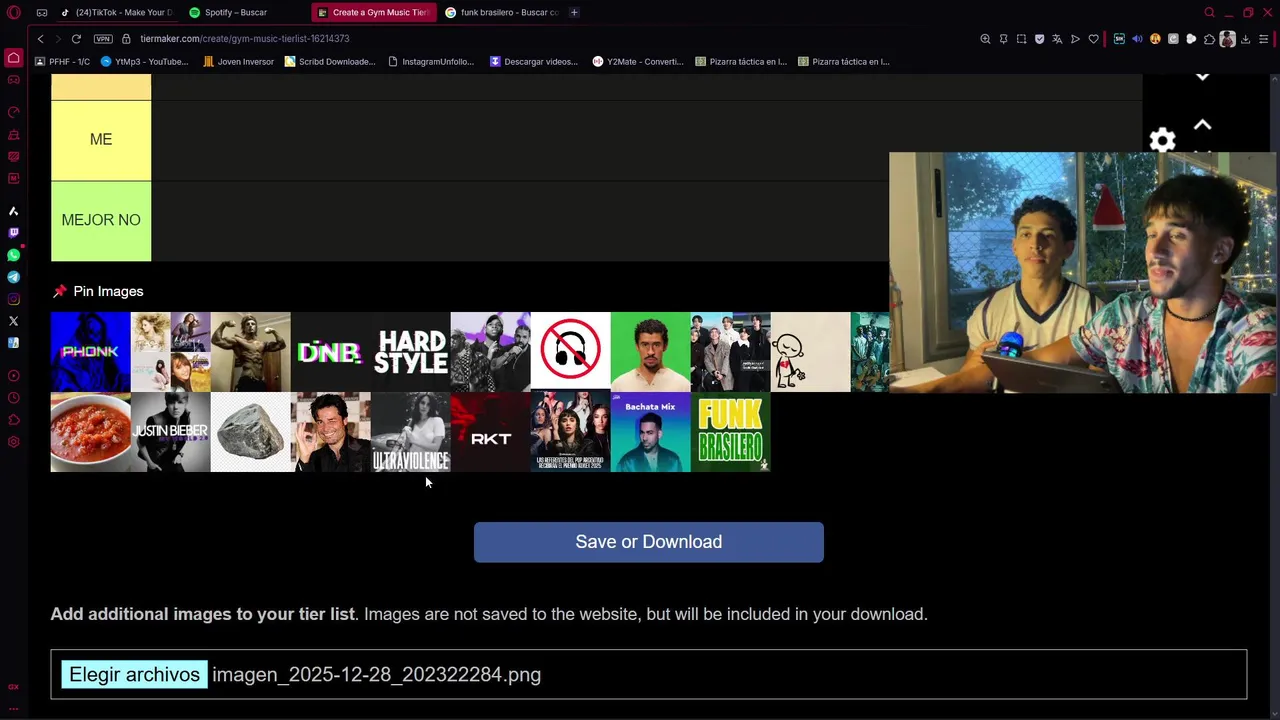Select the RKT image tile

491,432
